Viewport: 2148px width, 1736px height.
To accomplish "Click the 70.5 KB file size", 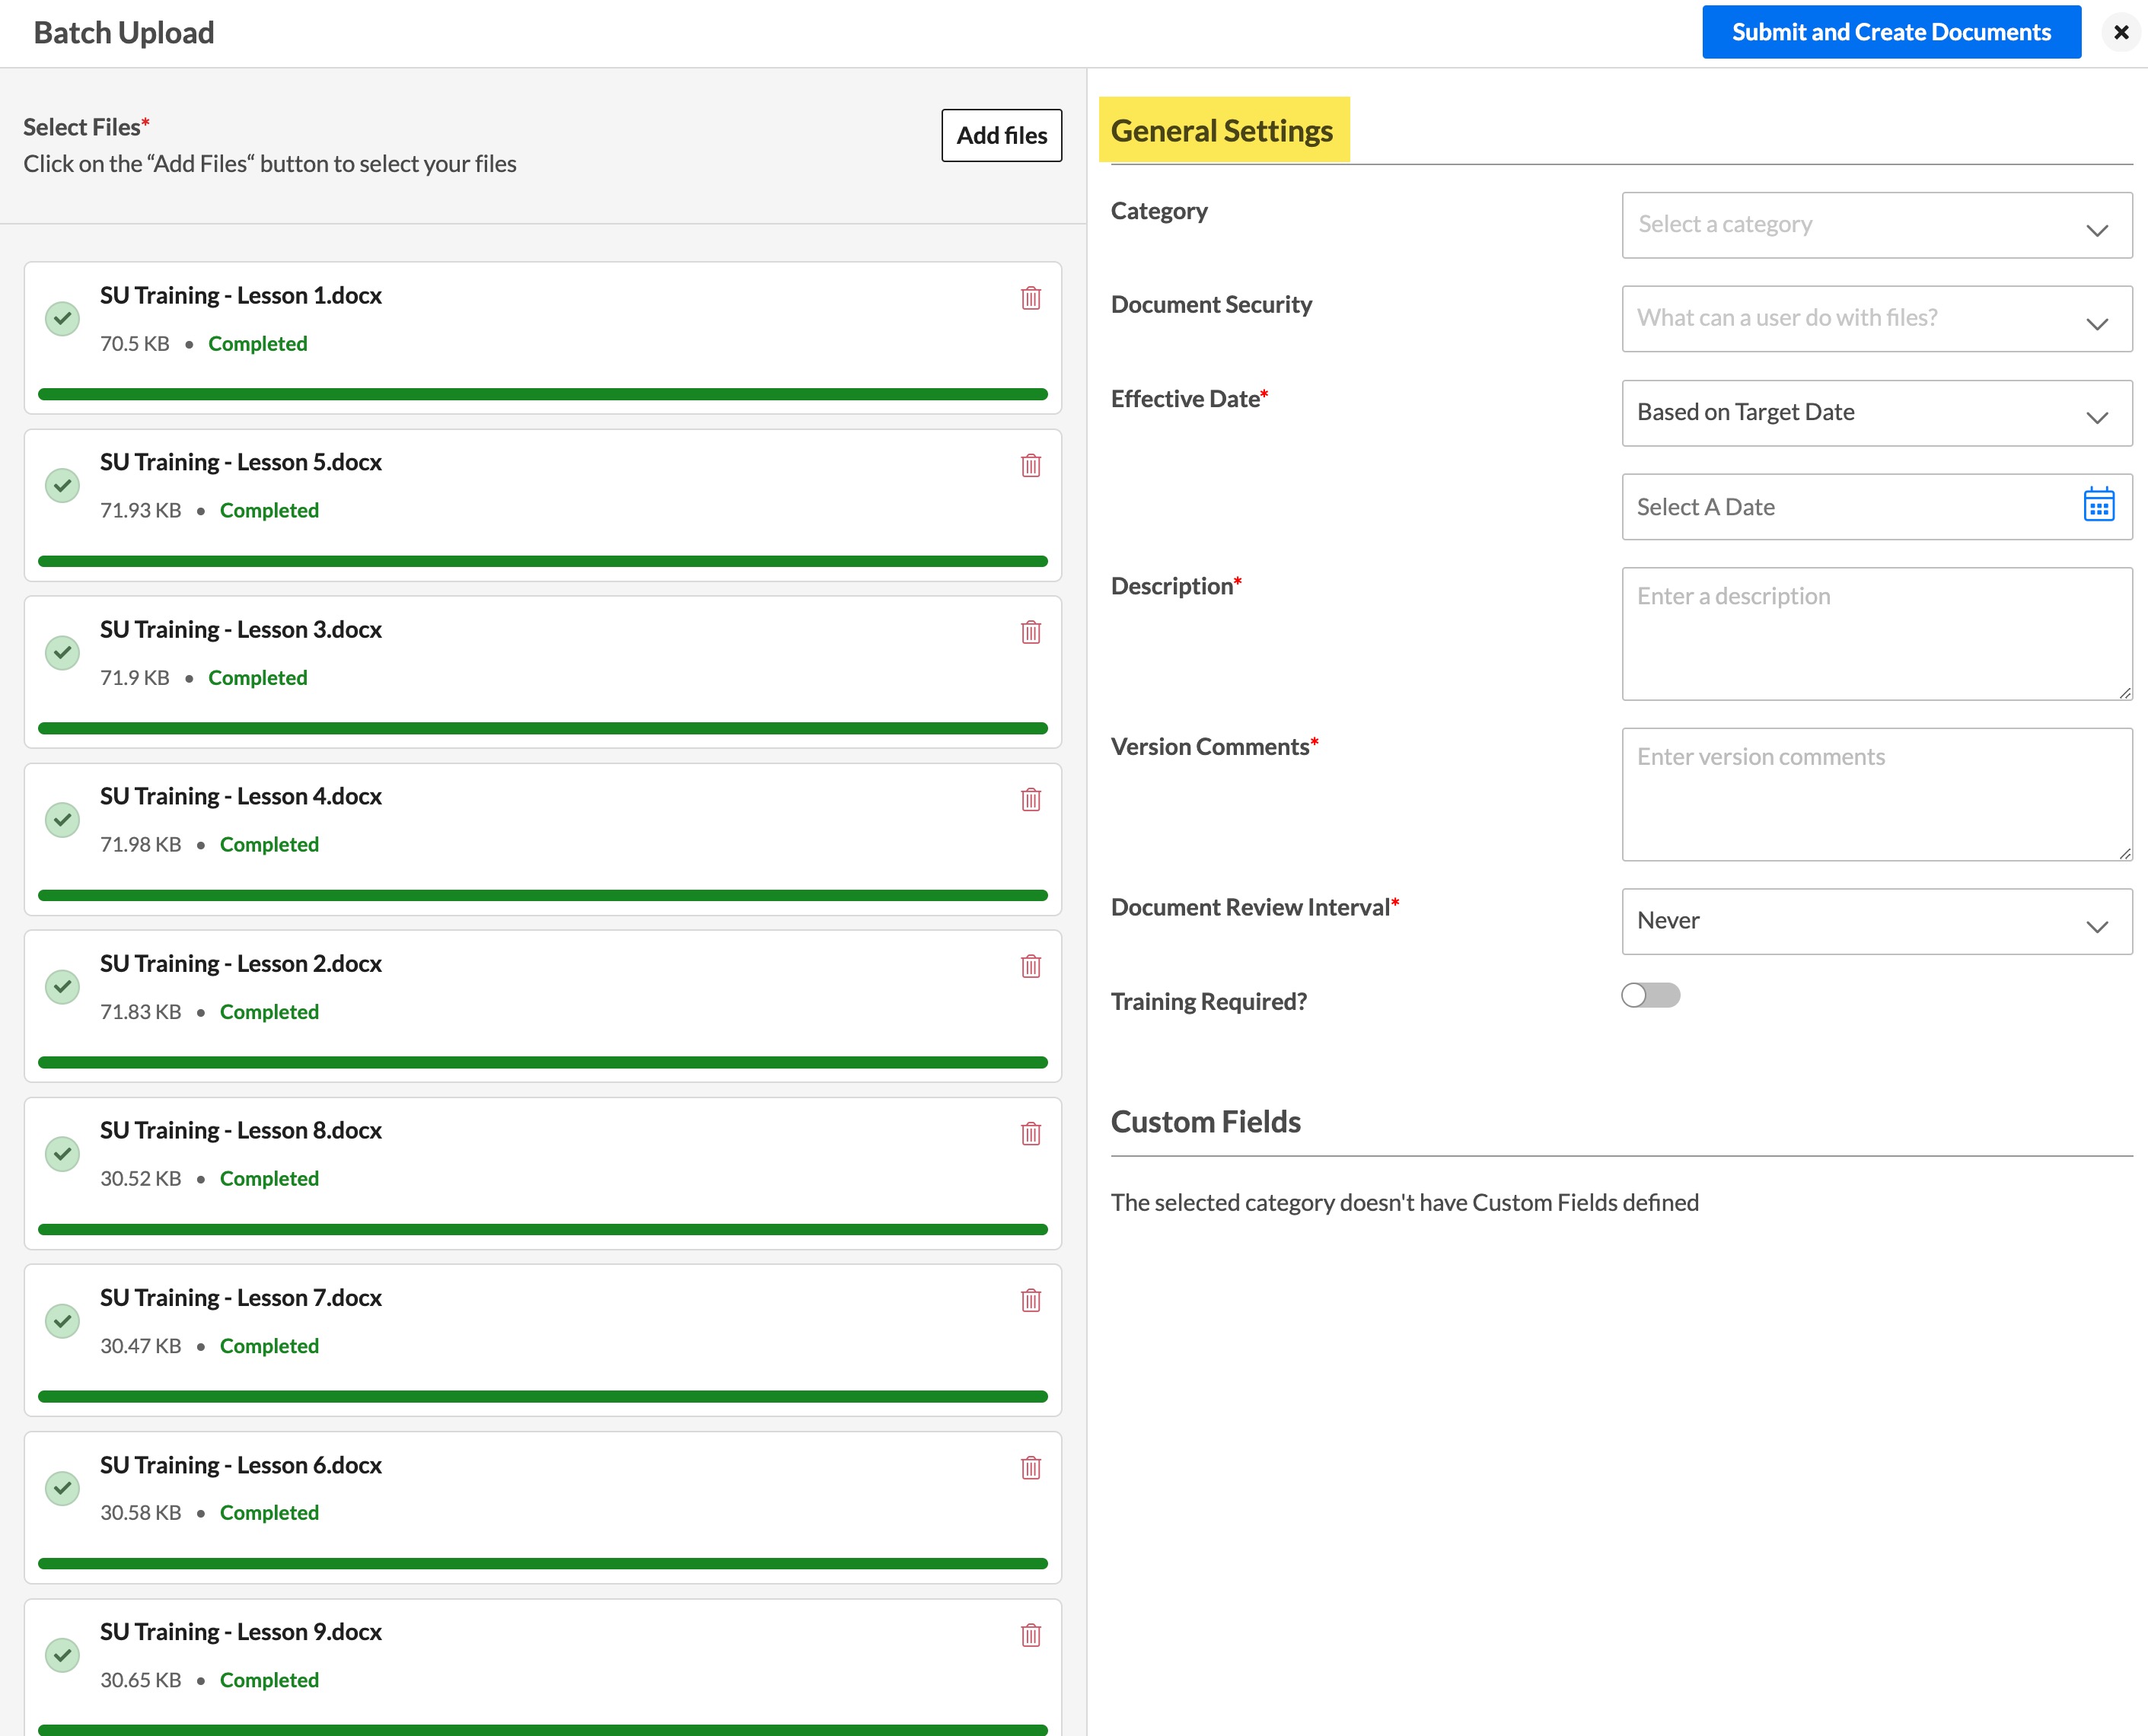I will point(135,344).
